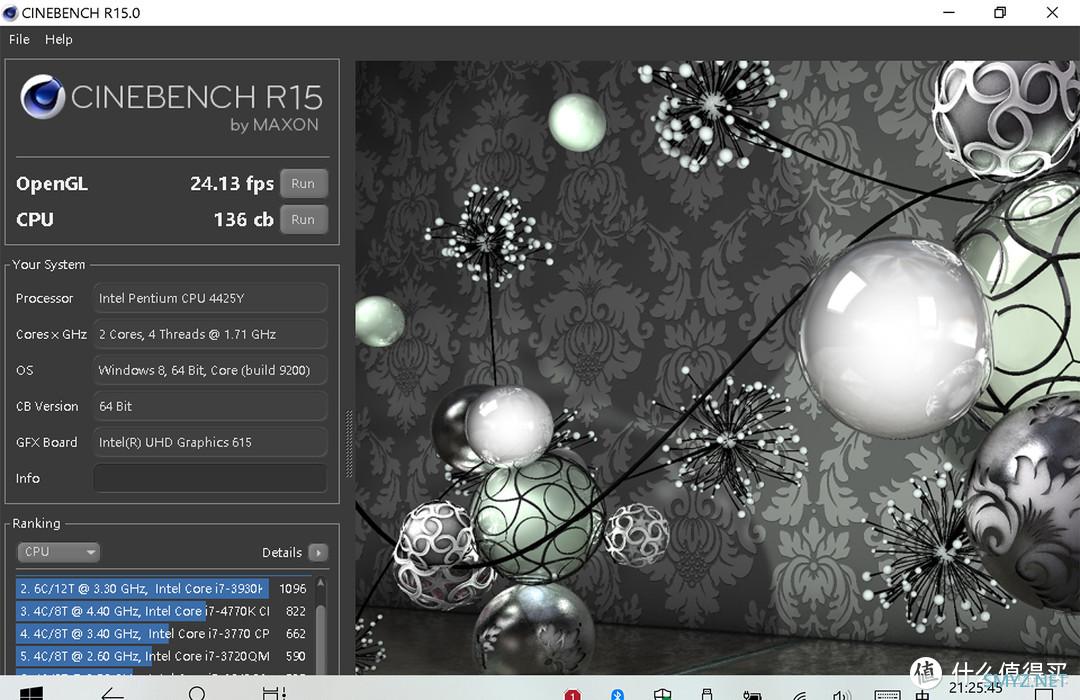Click the Details arrow button
The width and height of the screenshot is (1080, 700).
coord(318,553)
